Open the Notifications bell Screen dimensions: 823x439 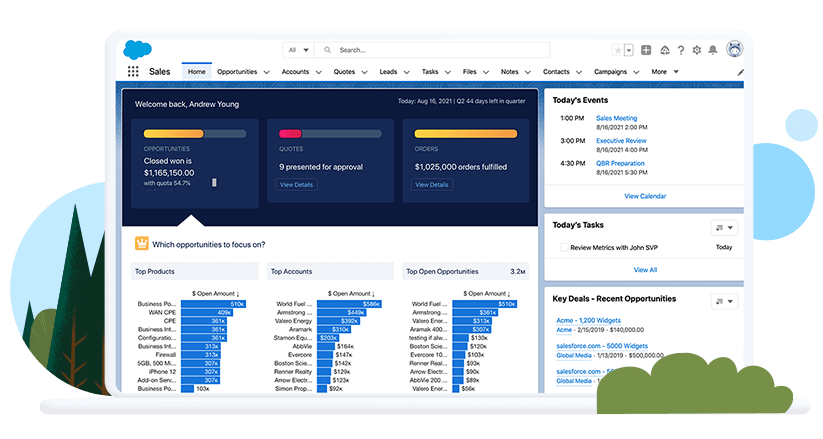(x=713, y=50)
